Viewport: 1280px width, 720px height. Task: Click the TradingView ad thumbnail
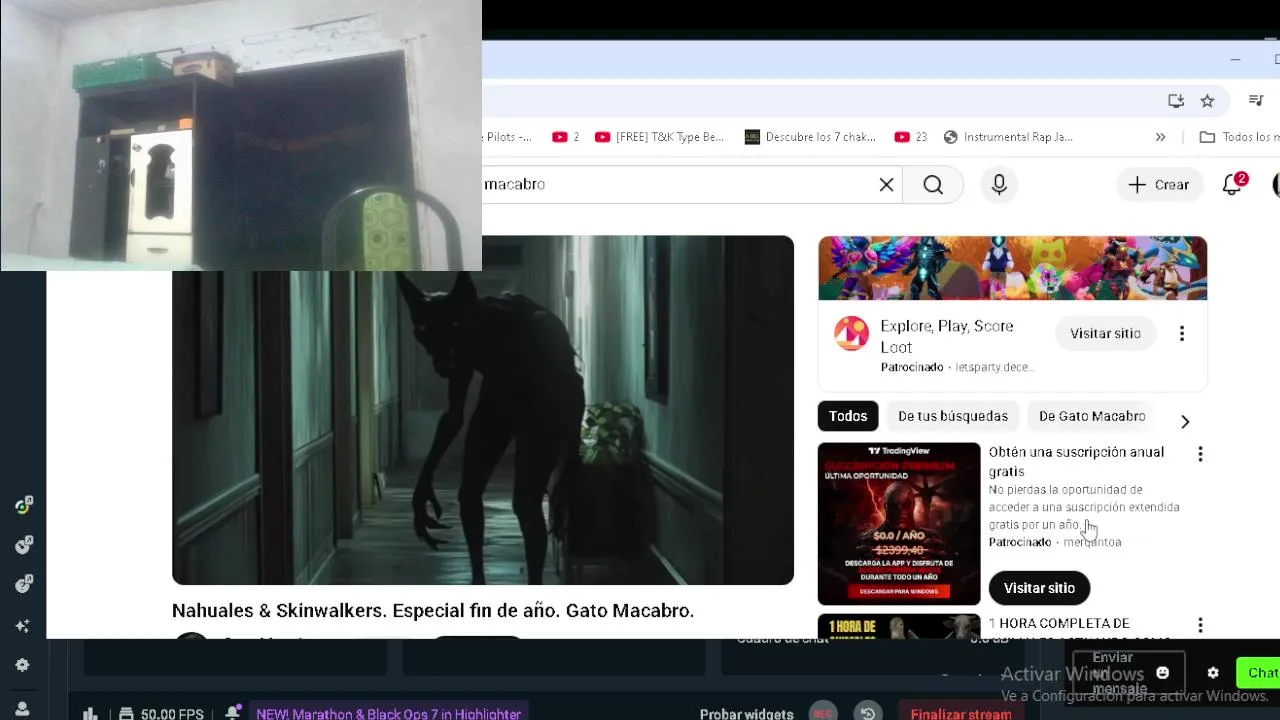click(x=899, y=524)
